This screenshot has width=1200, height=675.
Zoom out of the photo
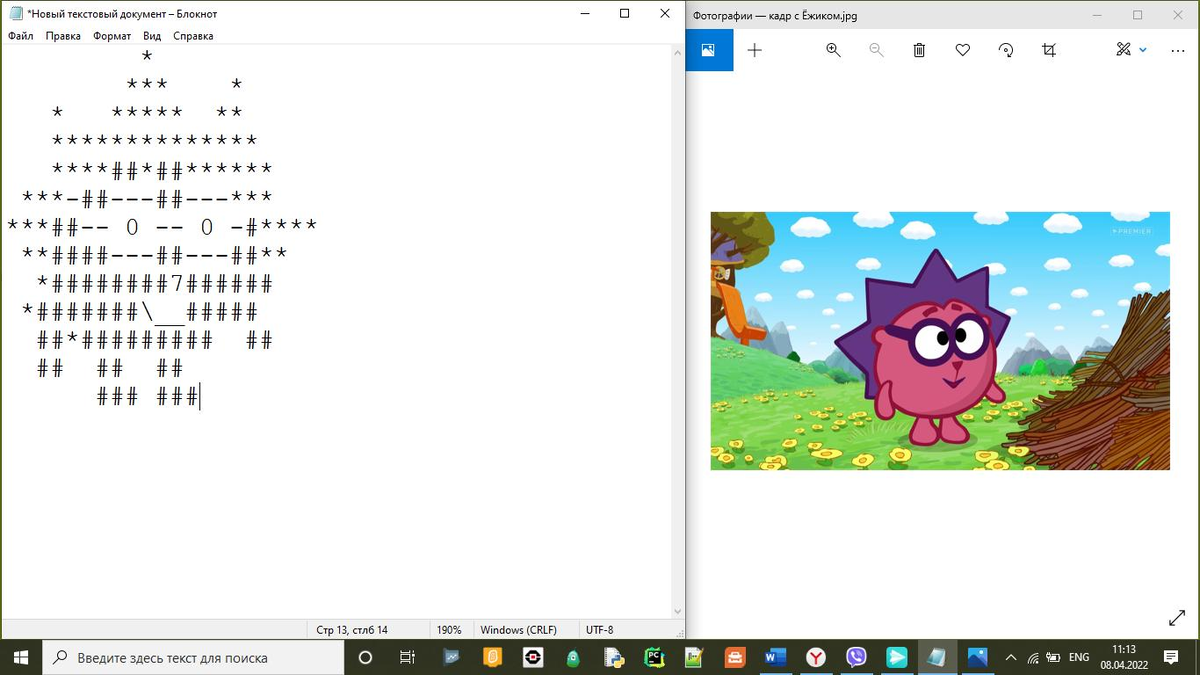click(x=876, y=50)
